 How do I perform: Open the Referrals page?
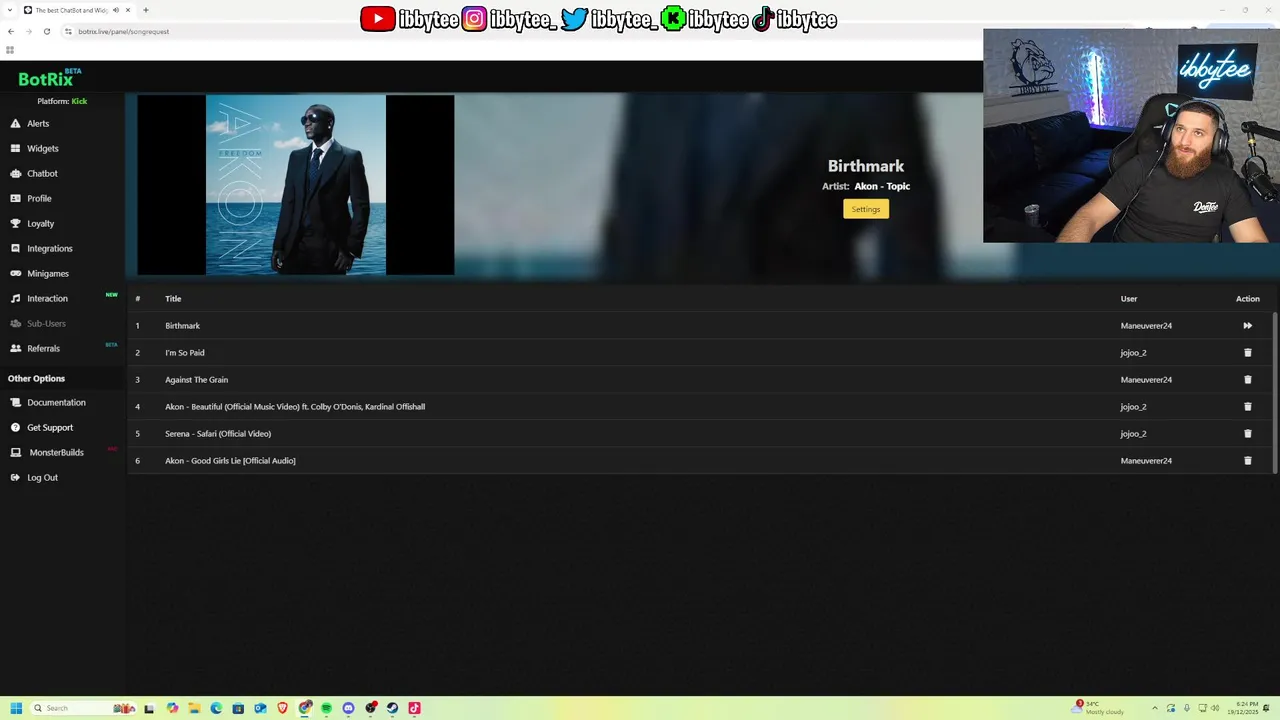point(43,349)
